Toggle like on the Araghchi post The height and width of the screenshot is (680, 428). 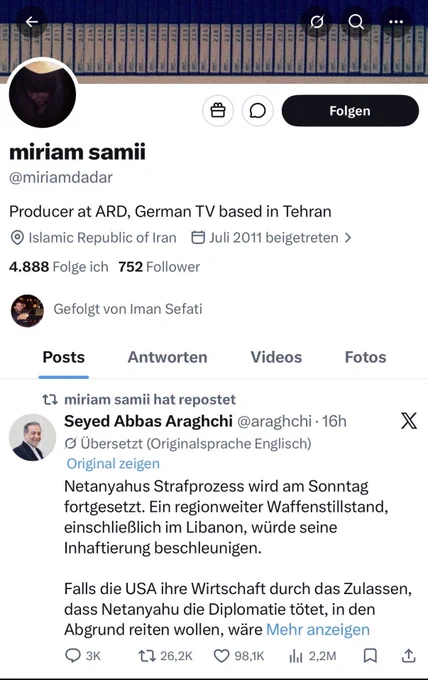tap(239, 655)
